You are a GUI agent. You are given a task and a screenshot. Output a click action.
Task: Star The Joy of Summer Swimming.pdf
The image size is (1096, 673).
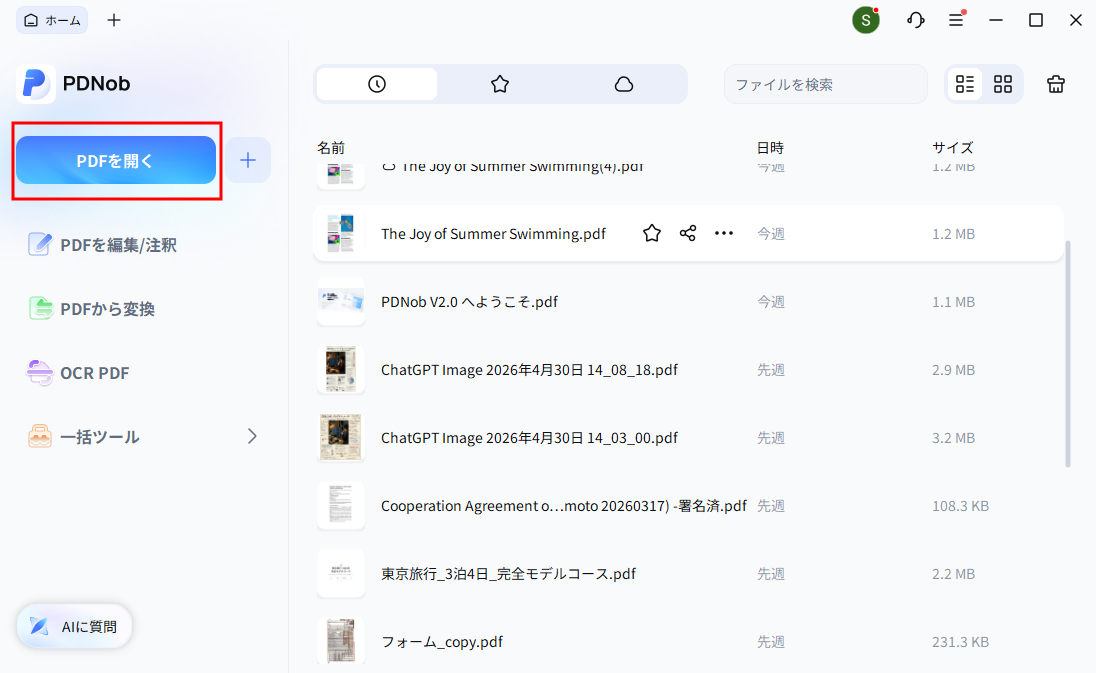point(651,233)
